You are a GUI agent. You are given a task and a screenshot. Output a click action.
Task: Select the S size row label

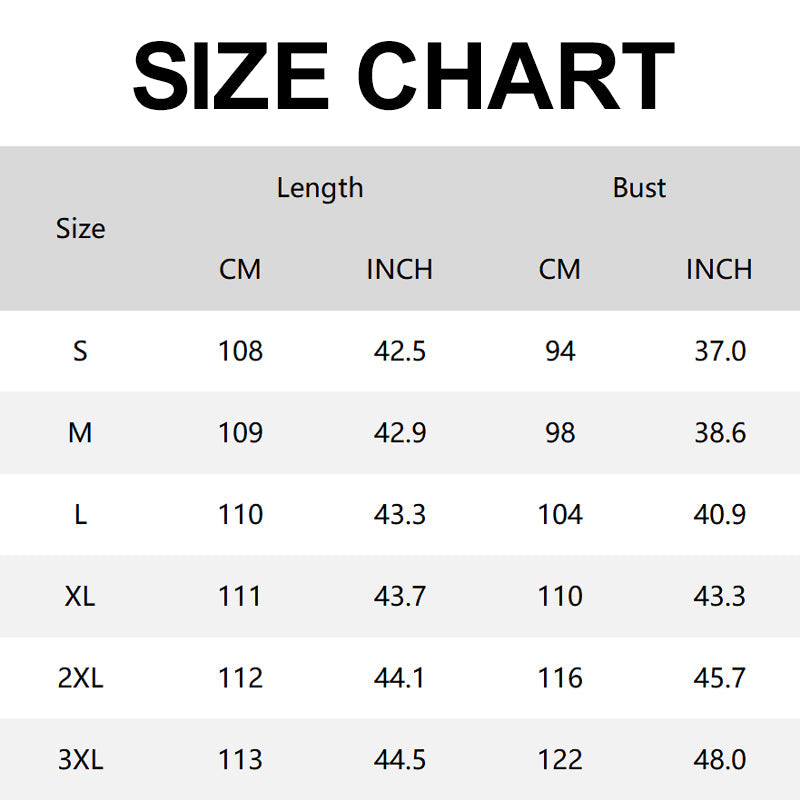pyautogui.click(x=80, y=351)
